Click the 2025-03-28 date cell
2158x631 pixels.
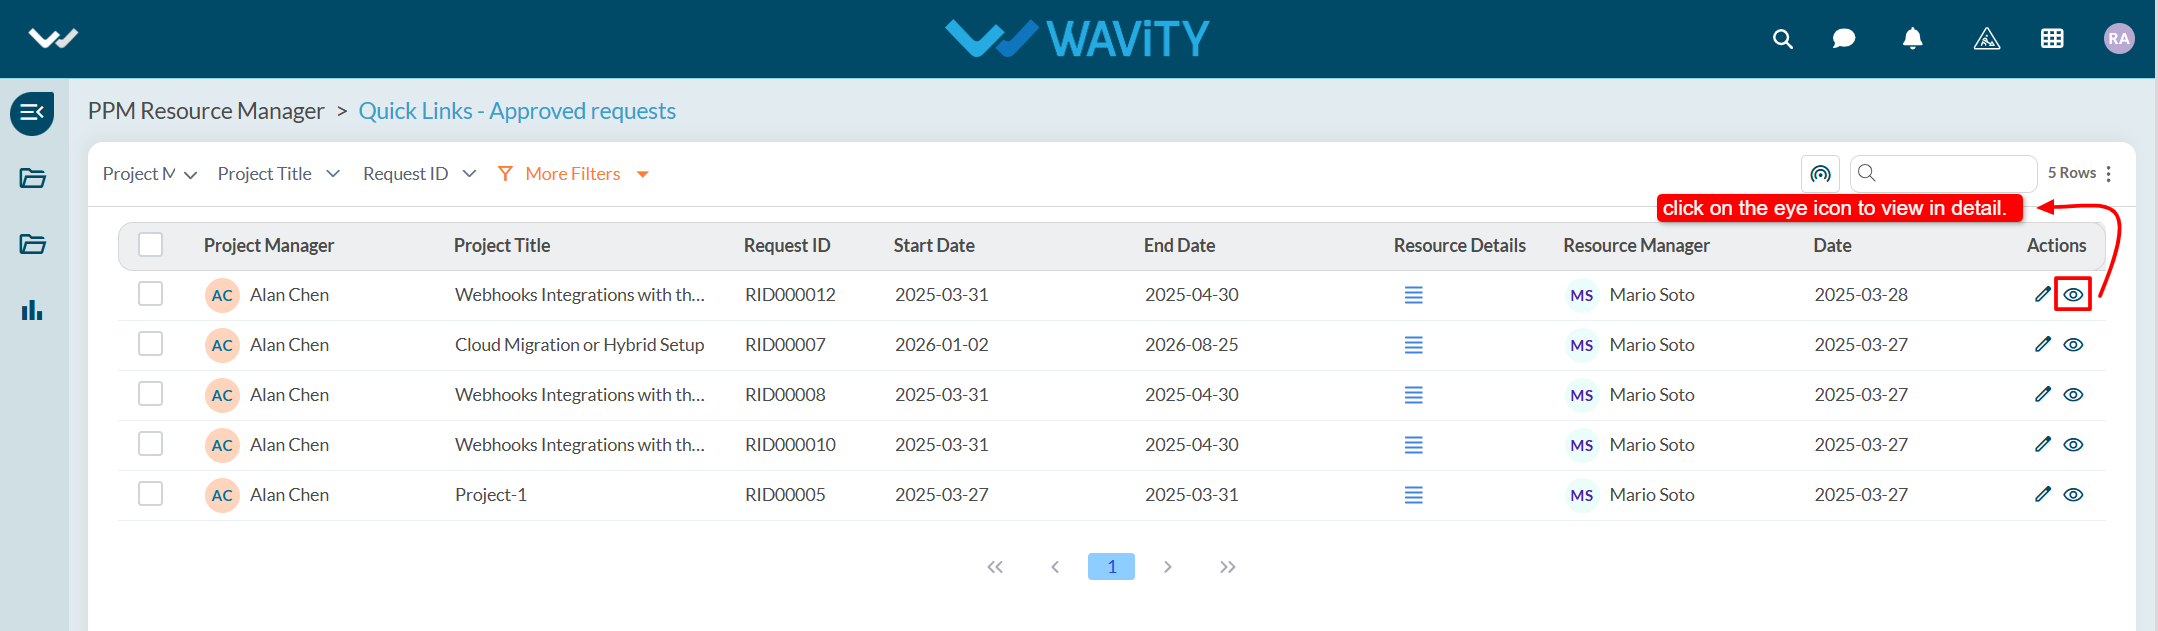coord(1862,295)
